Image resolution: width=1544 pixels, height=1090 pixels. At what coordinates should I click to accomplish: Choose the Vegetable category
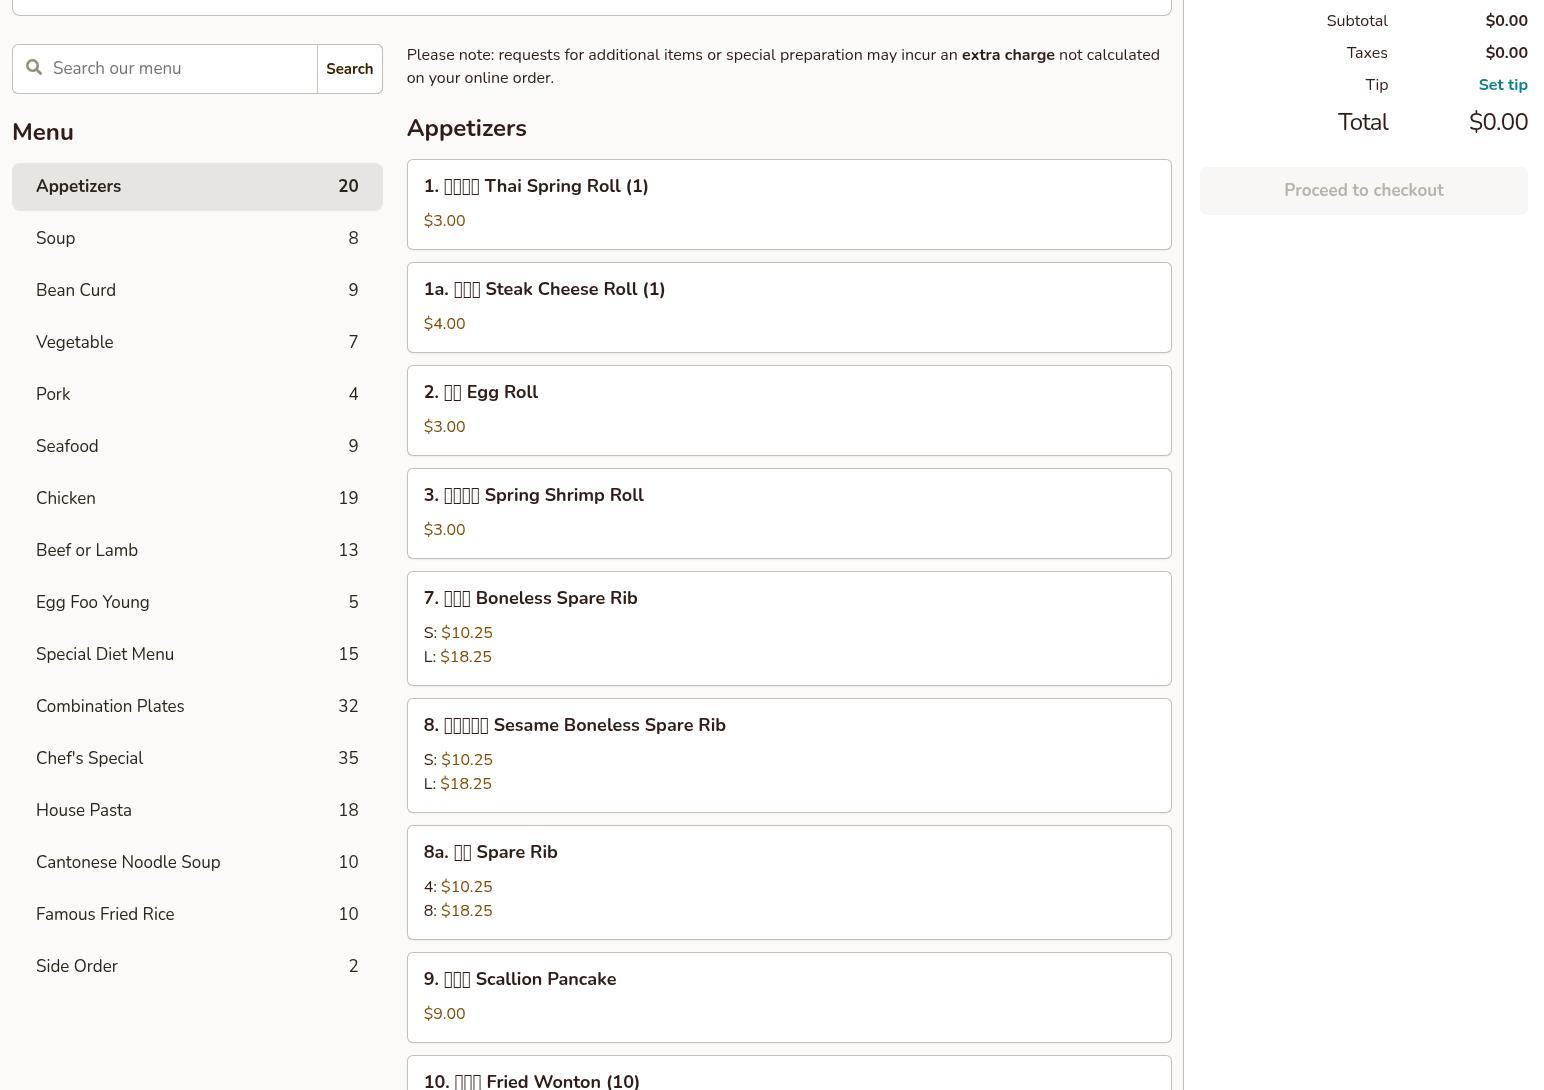(x=197, y=343)
